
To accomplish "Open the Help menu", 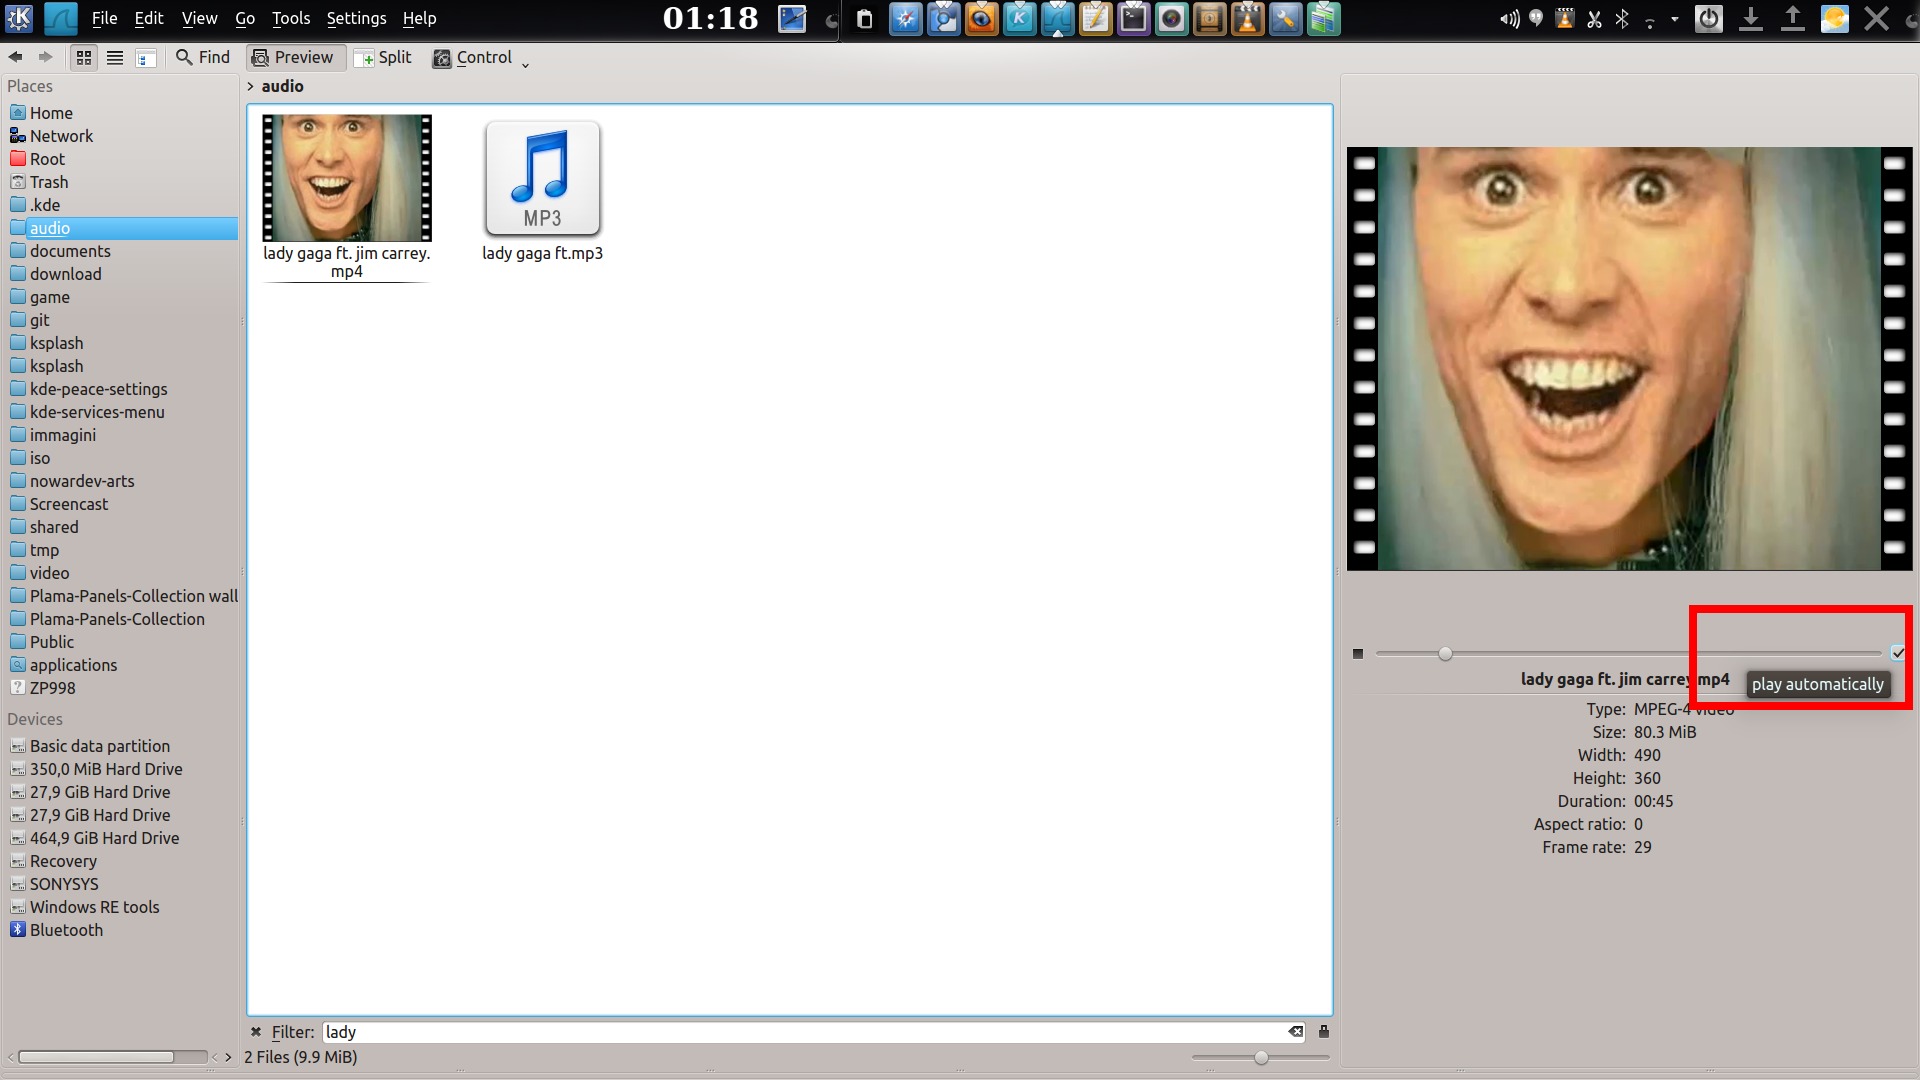I will (x=419, y=18).
